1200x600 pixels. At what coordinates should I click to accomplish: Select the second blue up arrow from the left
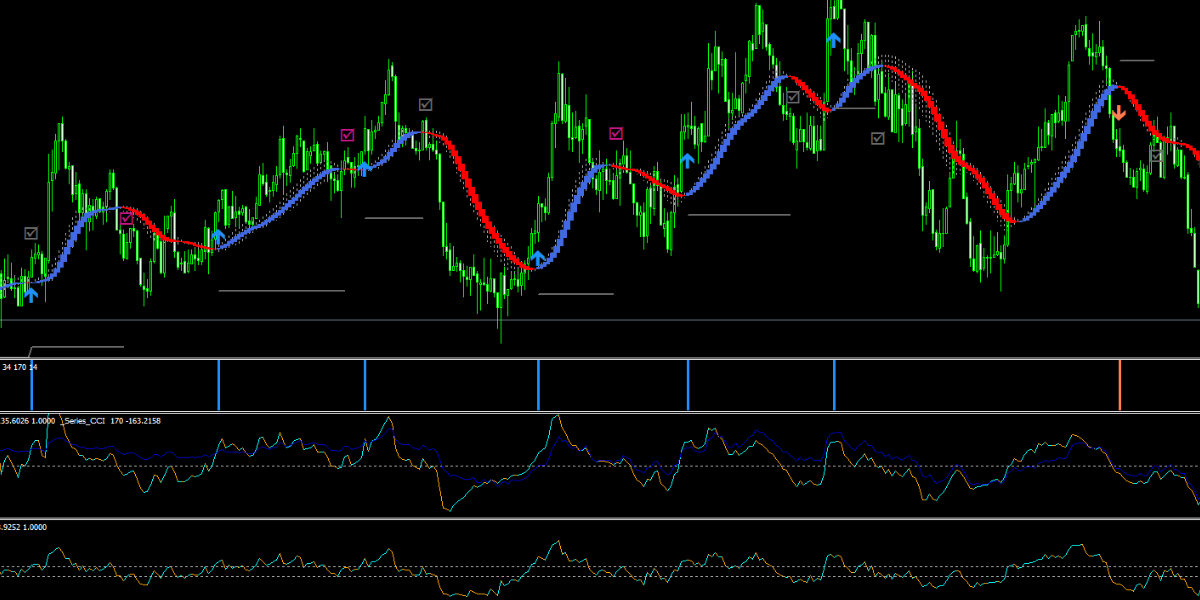pos(219,237)
